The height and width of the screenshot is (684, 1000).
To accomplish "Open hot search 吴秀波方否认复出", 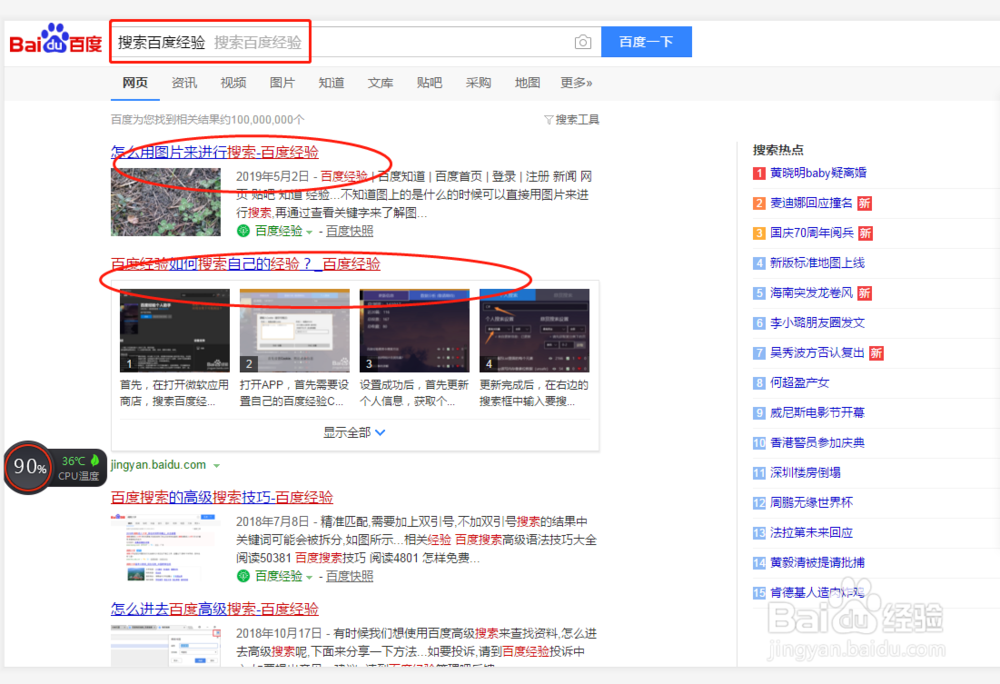I will coord(818,353).
